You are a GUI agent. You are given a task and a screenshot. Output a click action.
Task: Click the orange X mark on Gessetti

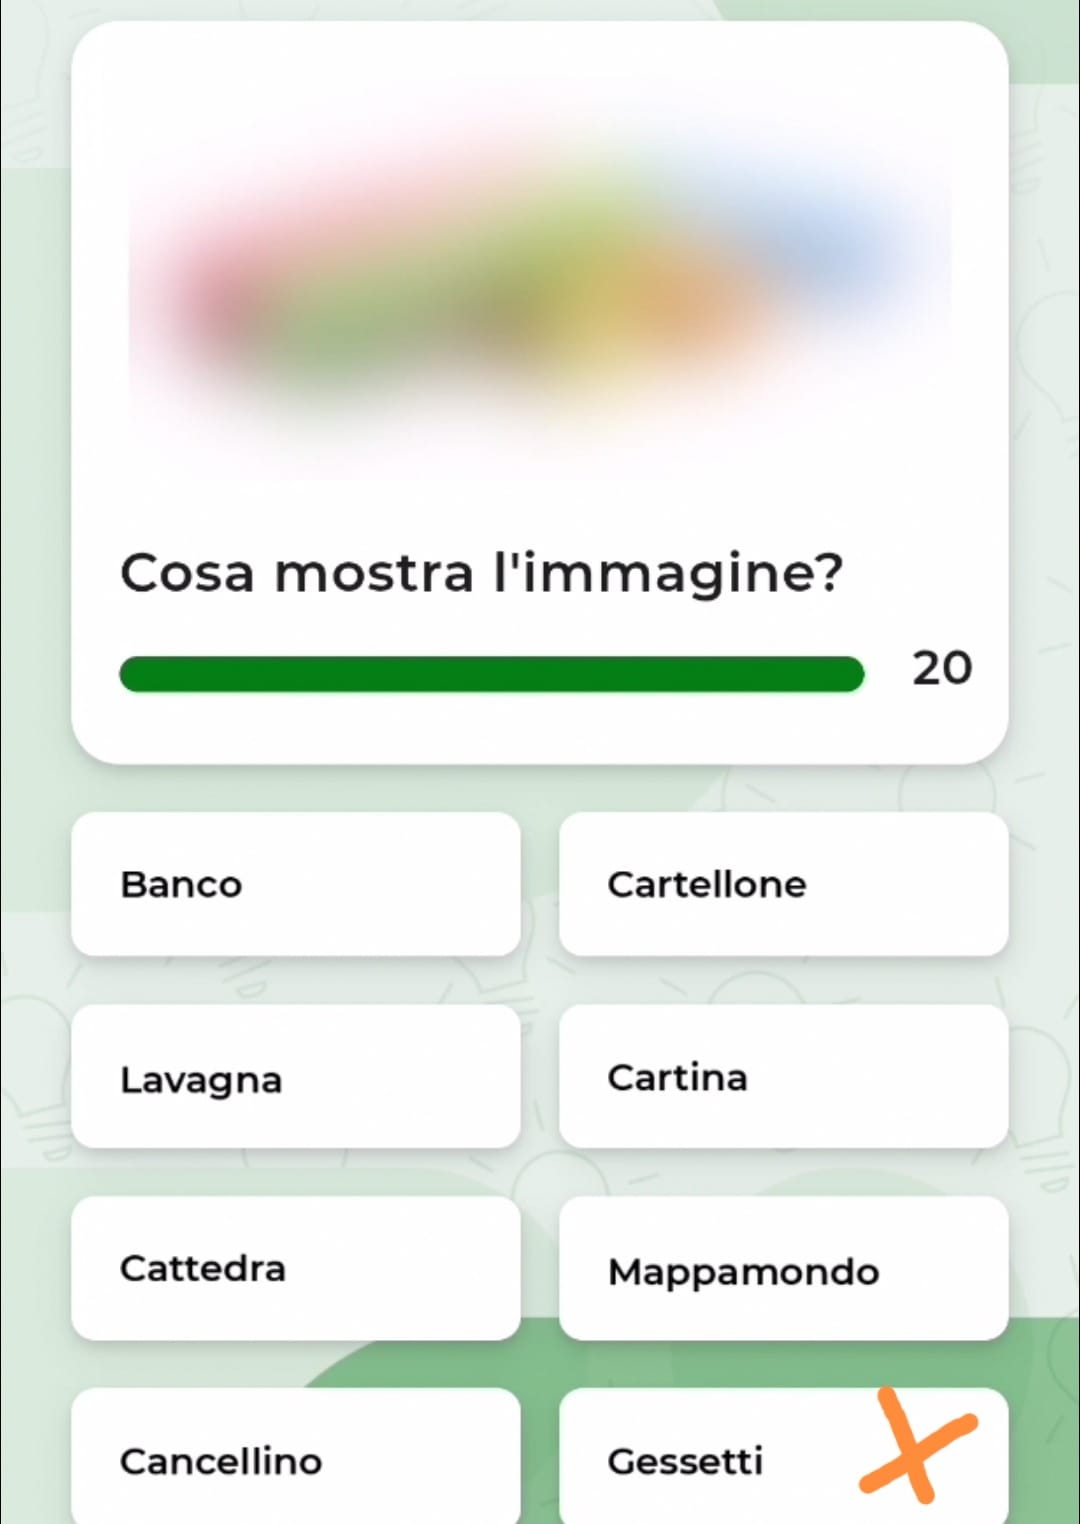(917, 1445)
